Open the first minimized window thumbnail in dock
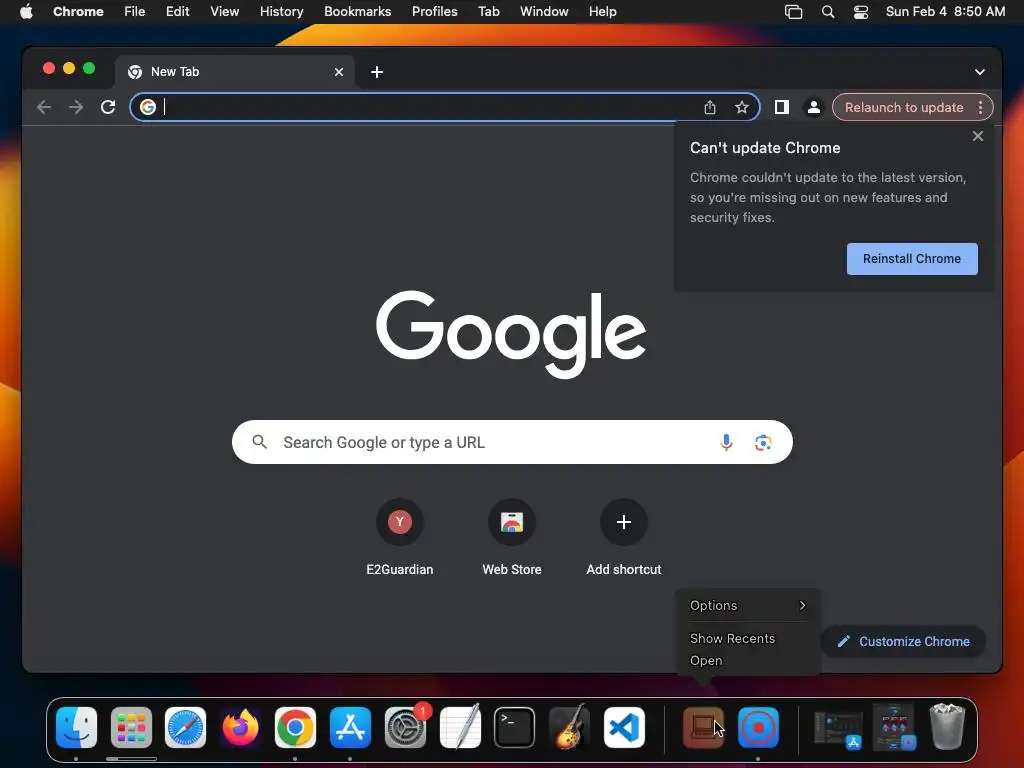This screenshot has height=768, width=1024. [x=839, y=727]
